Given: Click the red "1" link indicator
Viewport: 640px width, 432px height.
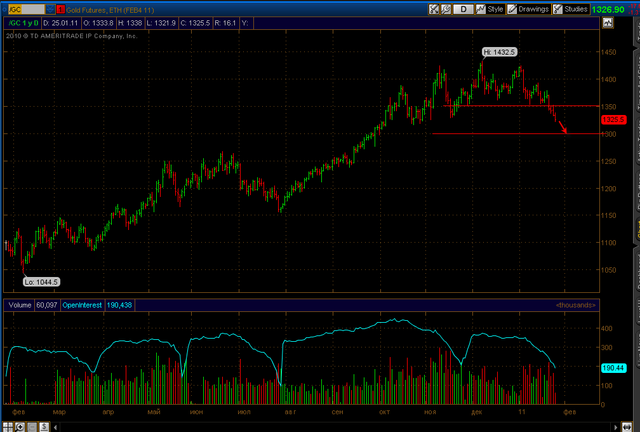Looking at the screenshot, I should (61, 9).
